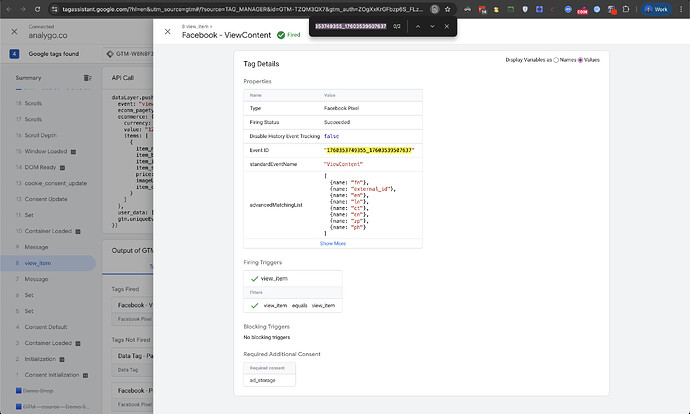690x414 pixels.
Task: Reload the browser page
Action: click(x=37, y=9)
